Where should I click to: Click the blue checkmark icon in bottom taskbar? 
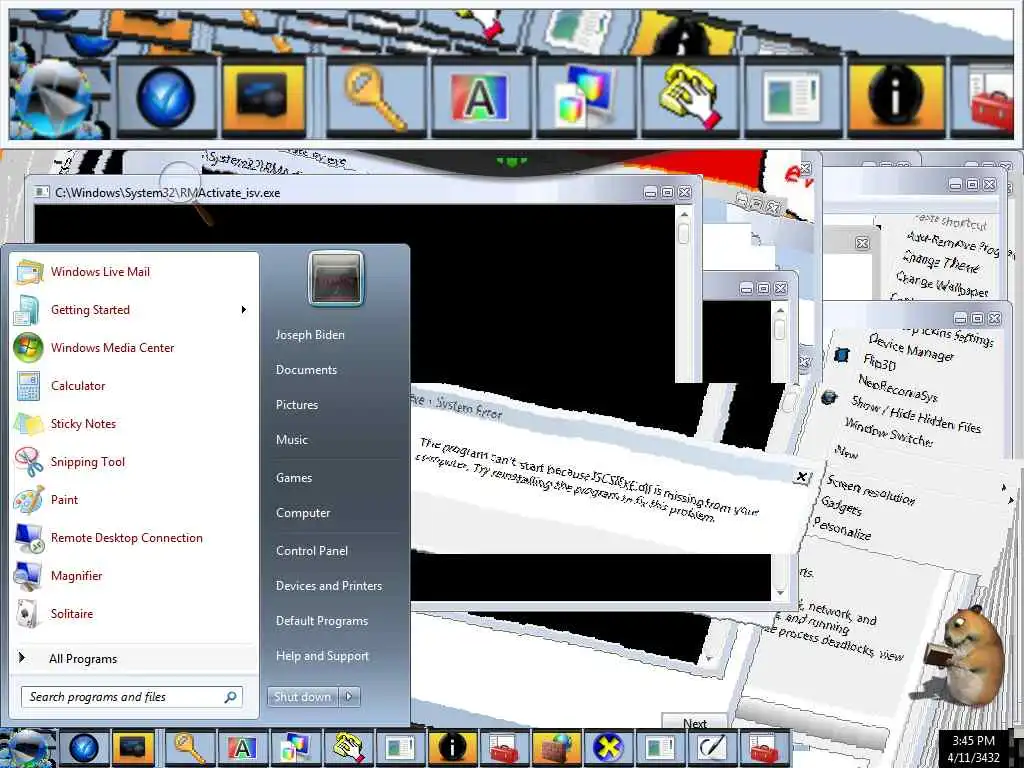[84, 748]
